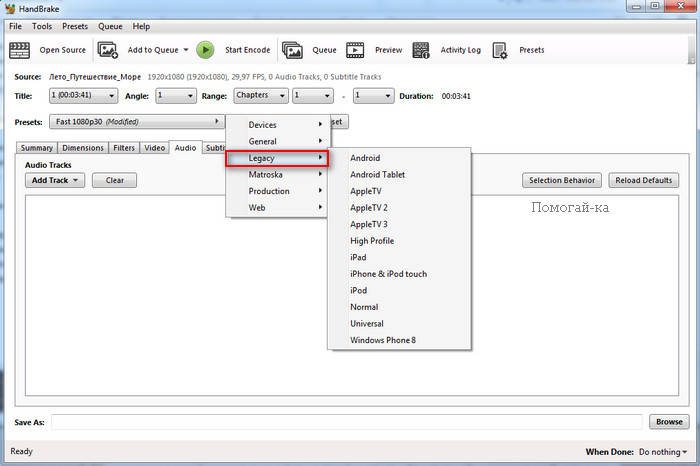The width and height of the screenshot is (700, 466).
Task: Choose the High Profile preset
Action: [x=400, y=241]
